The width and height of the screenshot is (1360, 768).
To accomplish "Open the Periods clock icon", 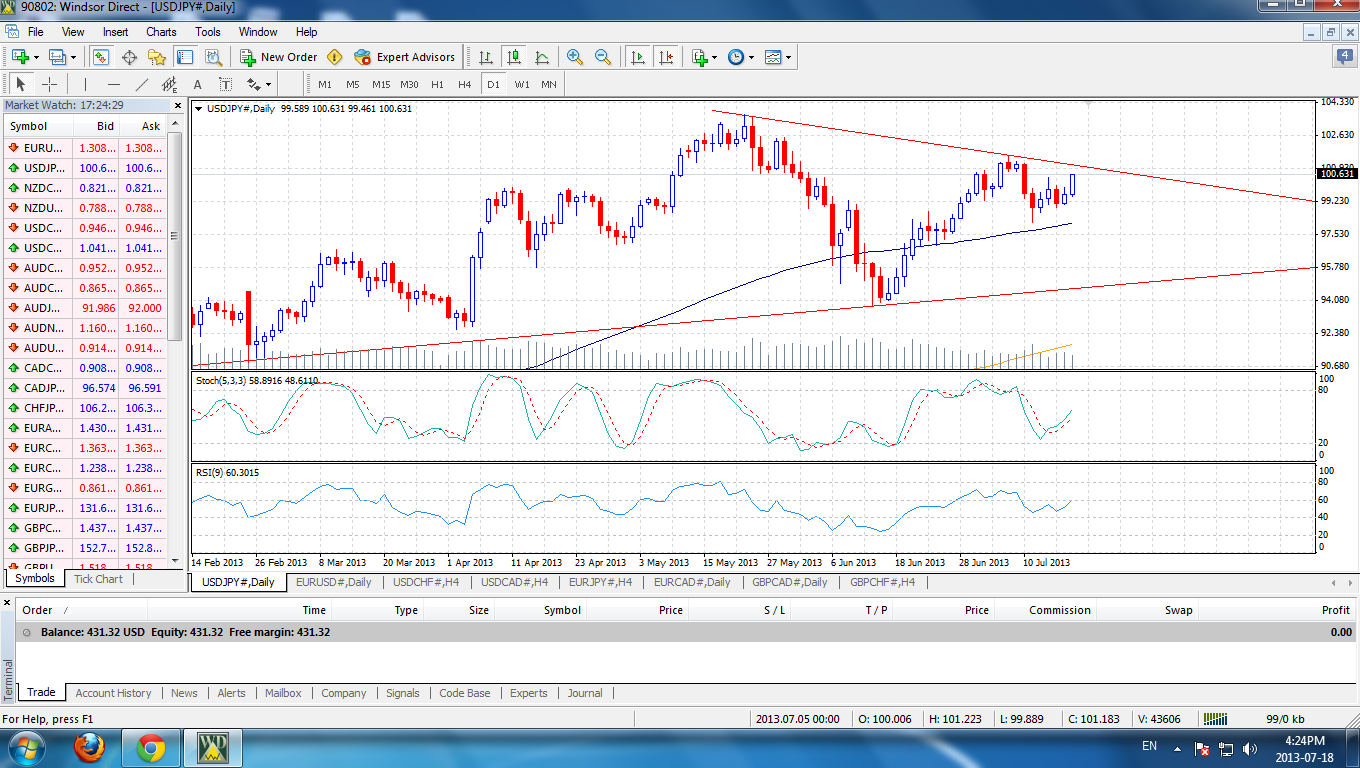I will coord(736,57).
